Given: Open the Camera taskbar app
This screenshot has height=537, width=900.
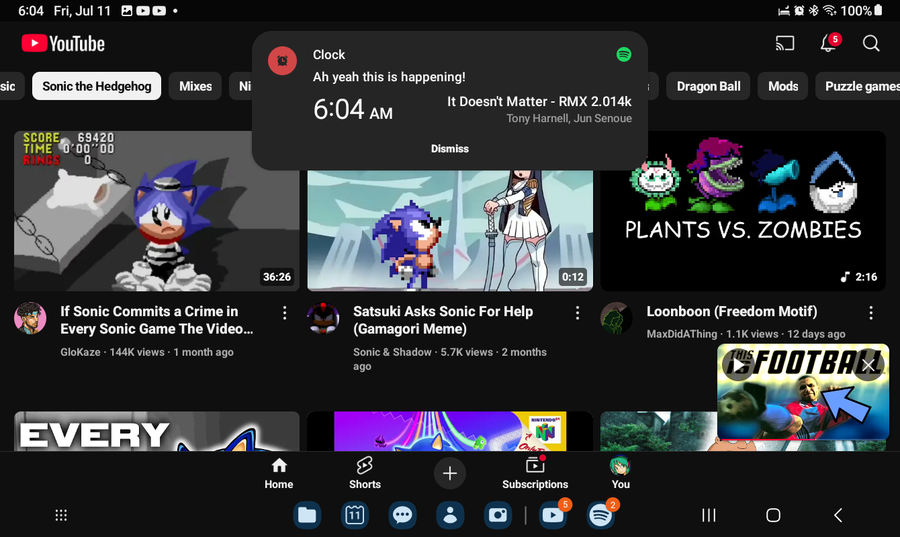Looking at the screenshot, I should pyautogui.click(x=498, y=515).
